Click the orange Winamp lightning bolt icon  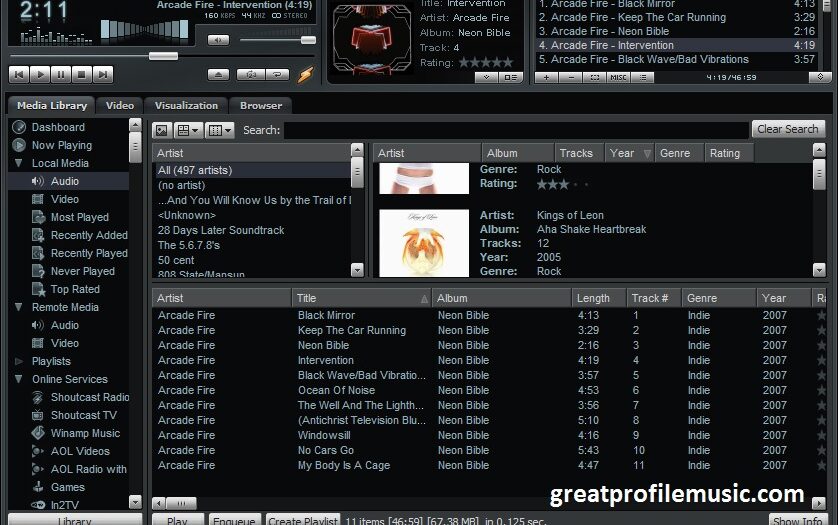[305, 74]
